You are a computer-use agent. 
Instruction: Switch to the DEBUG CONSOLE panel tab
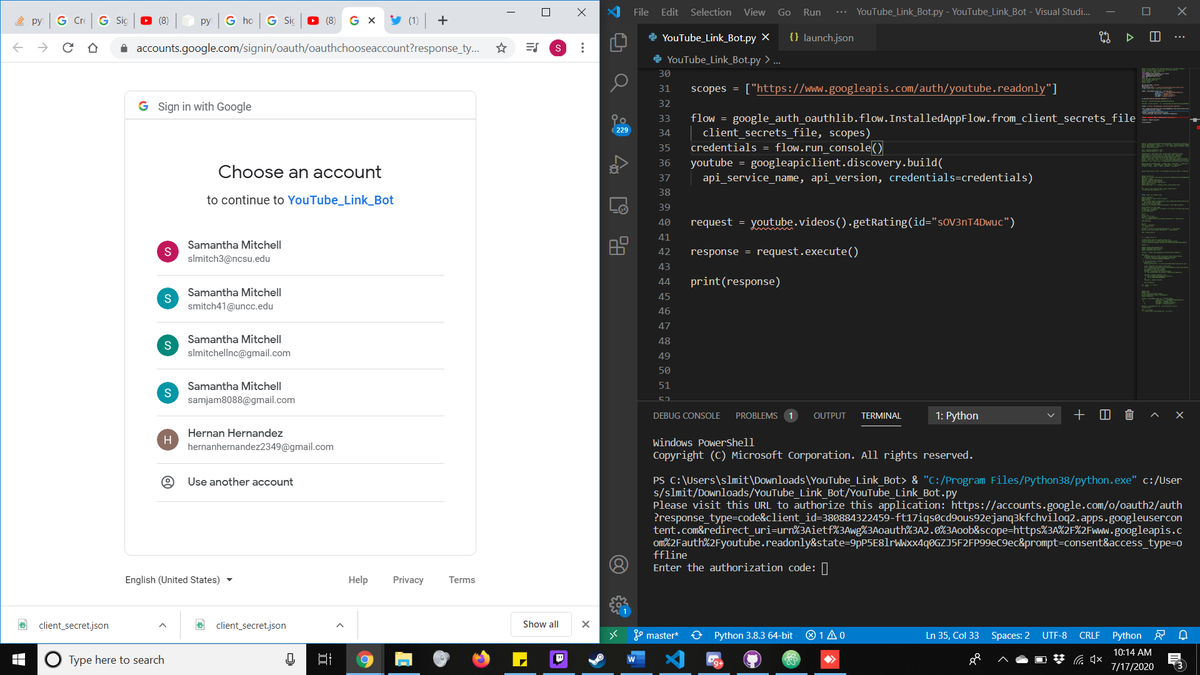point(686,415)
